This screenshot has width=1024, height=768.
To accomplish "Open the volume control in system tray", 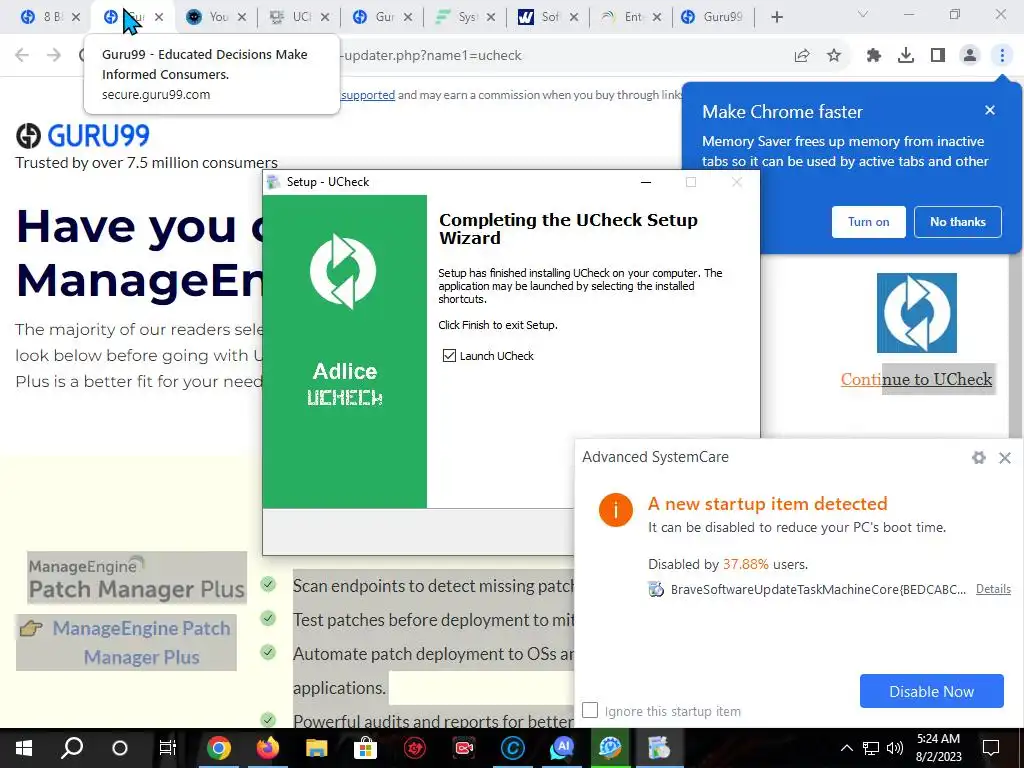I will [x=895, y=748].
